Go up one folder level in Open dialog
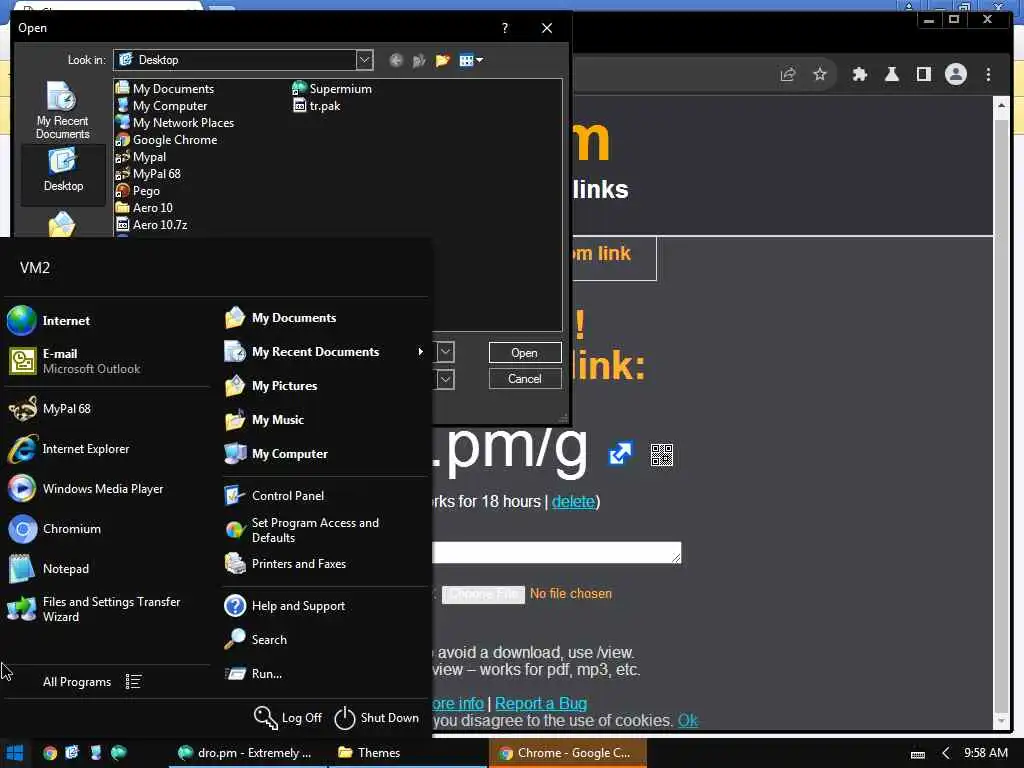 419,61
